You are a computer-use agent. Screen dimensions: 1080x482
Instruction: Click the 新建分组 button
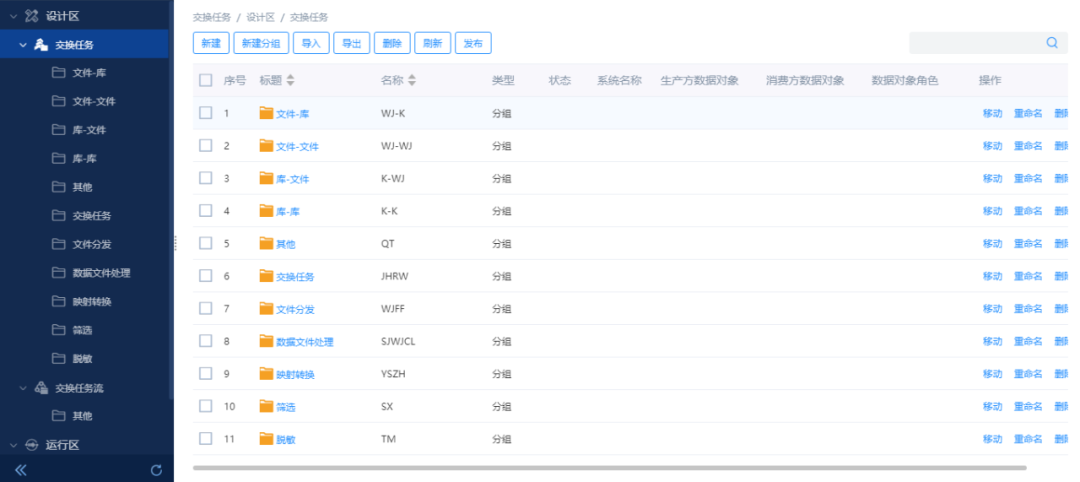click(x=261, y=43)
